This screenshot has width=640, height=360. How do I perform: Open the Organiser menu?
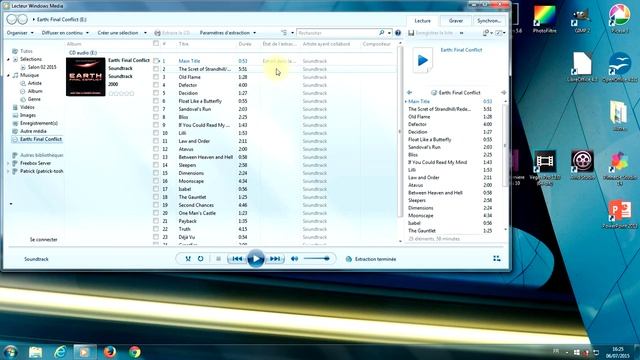(20, 33)
